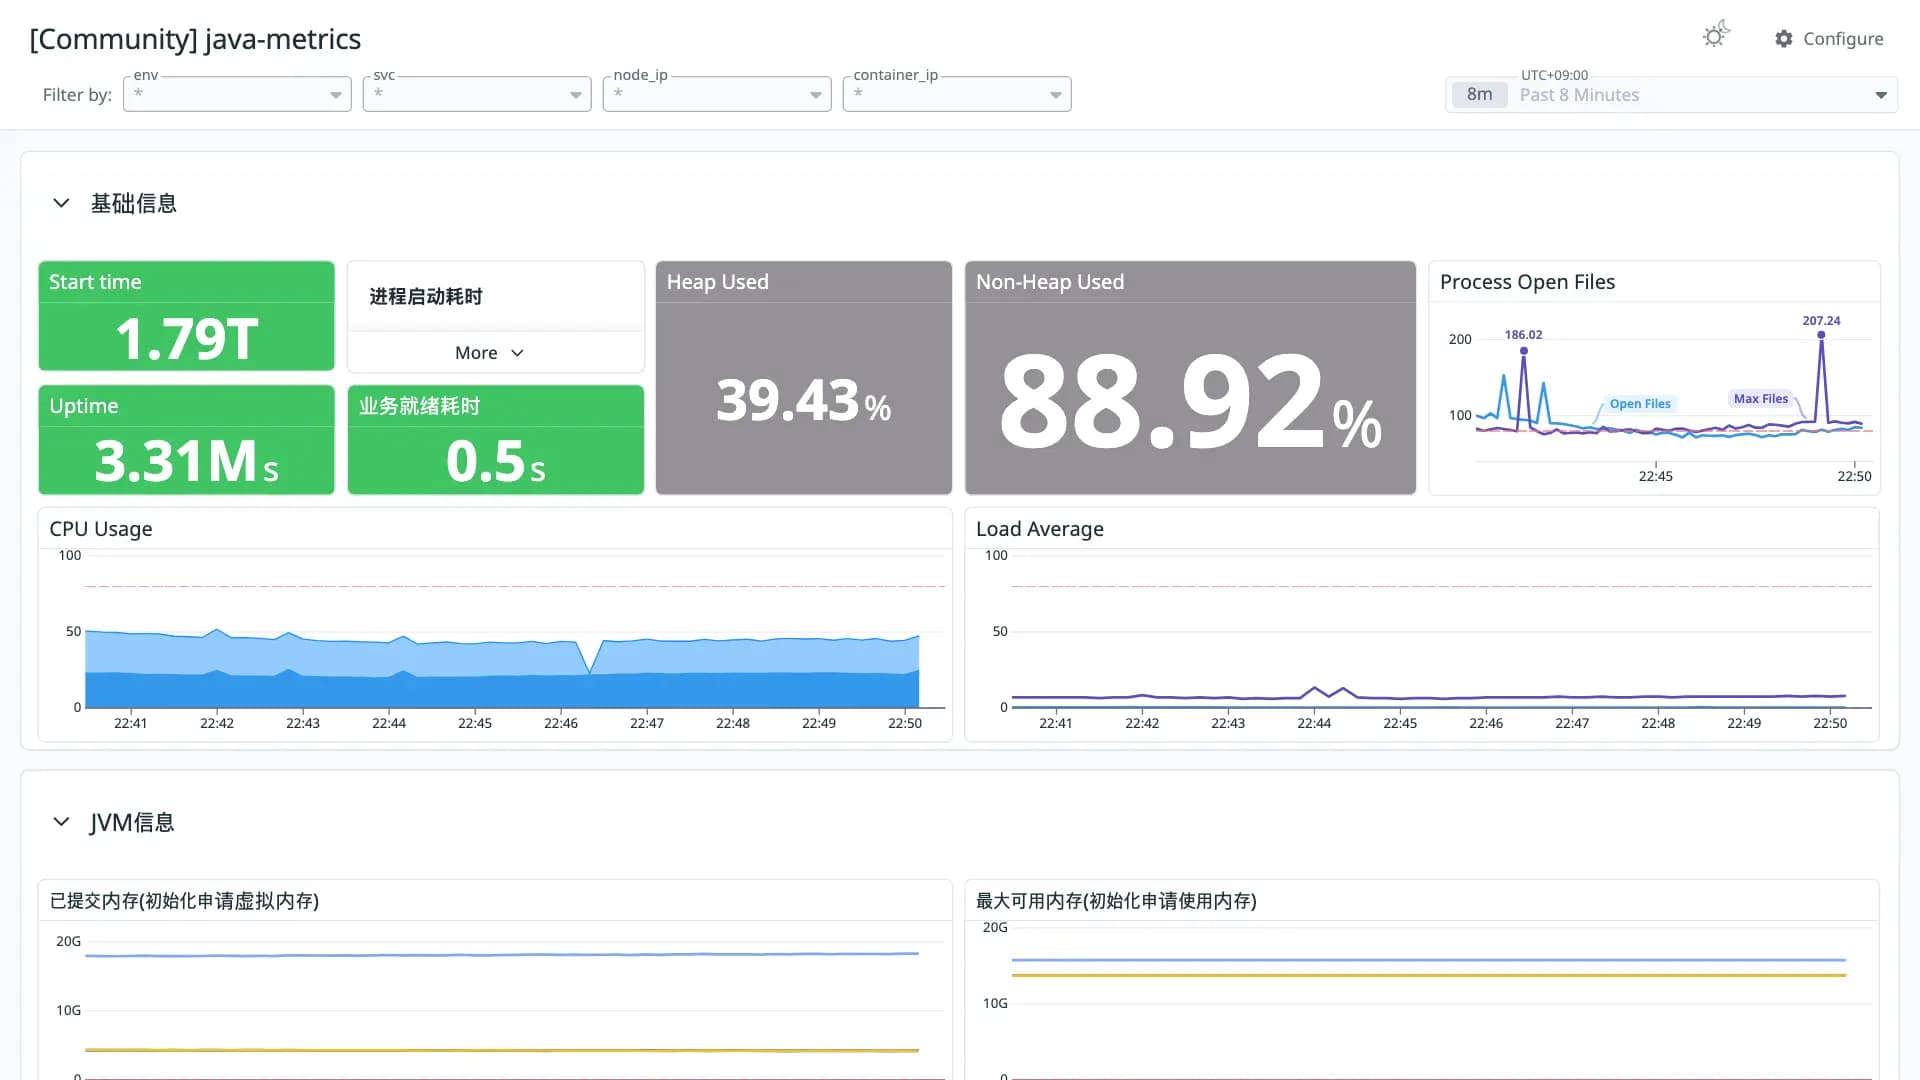The image size is (1920, 1080).
Task: Click the 8m time badge
Action: point(1479,95)
